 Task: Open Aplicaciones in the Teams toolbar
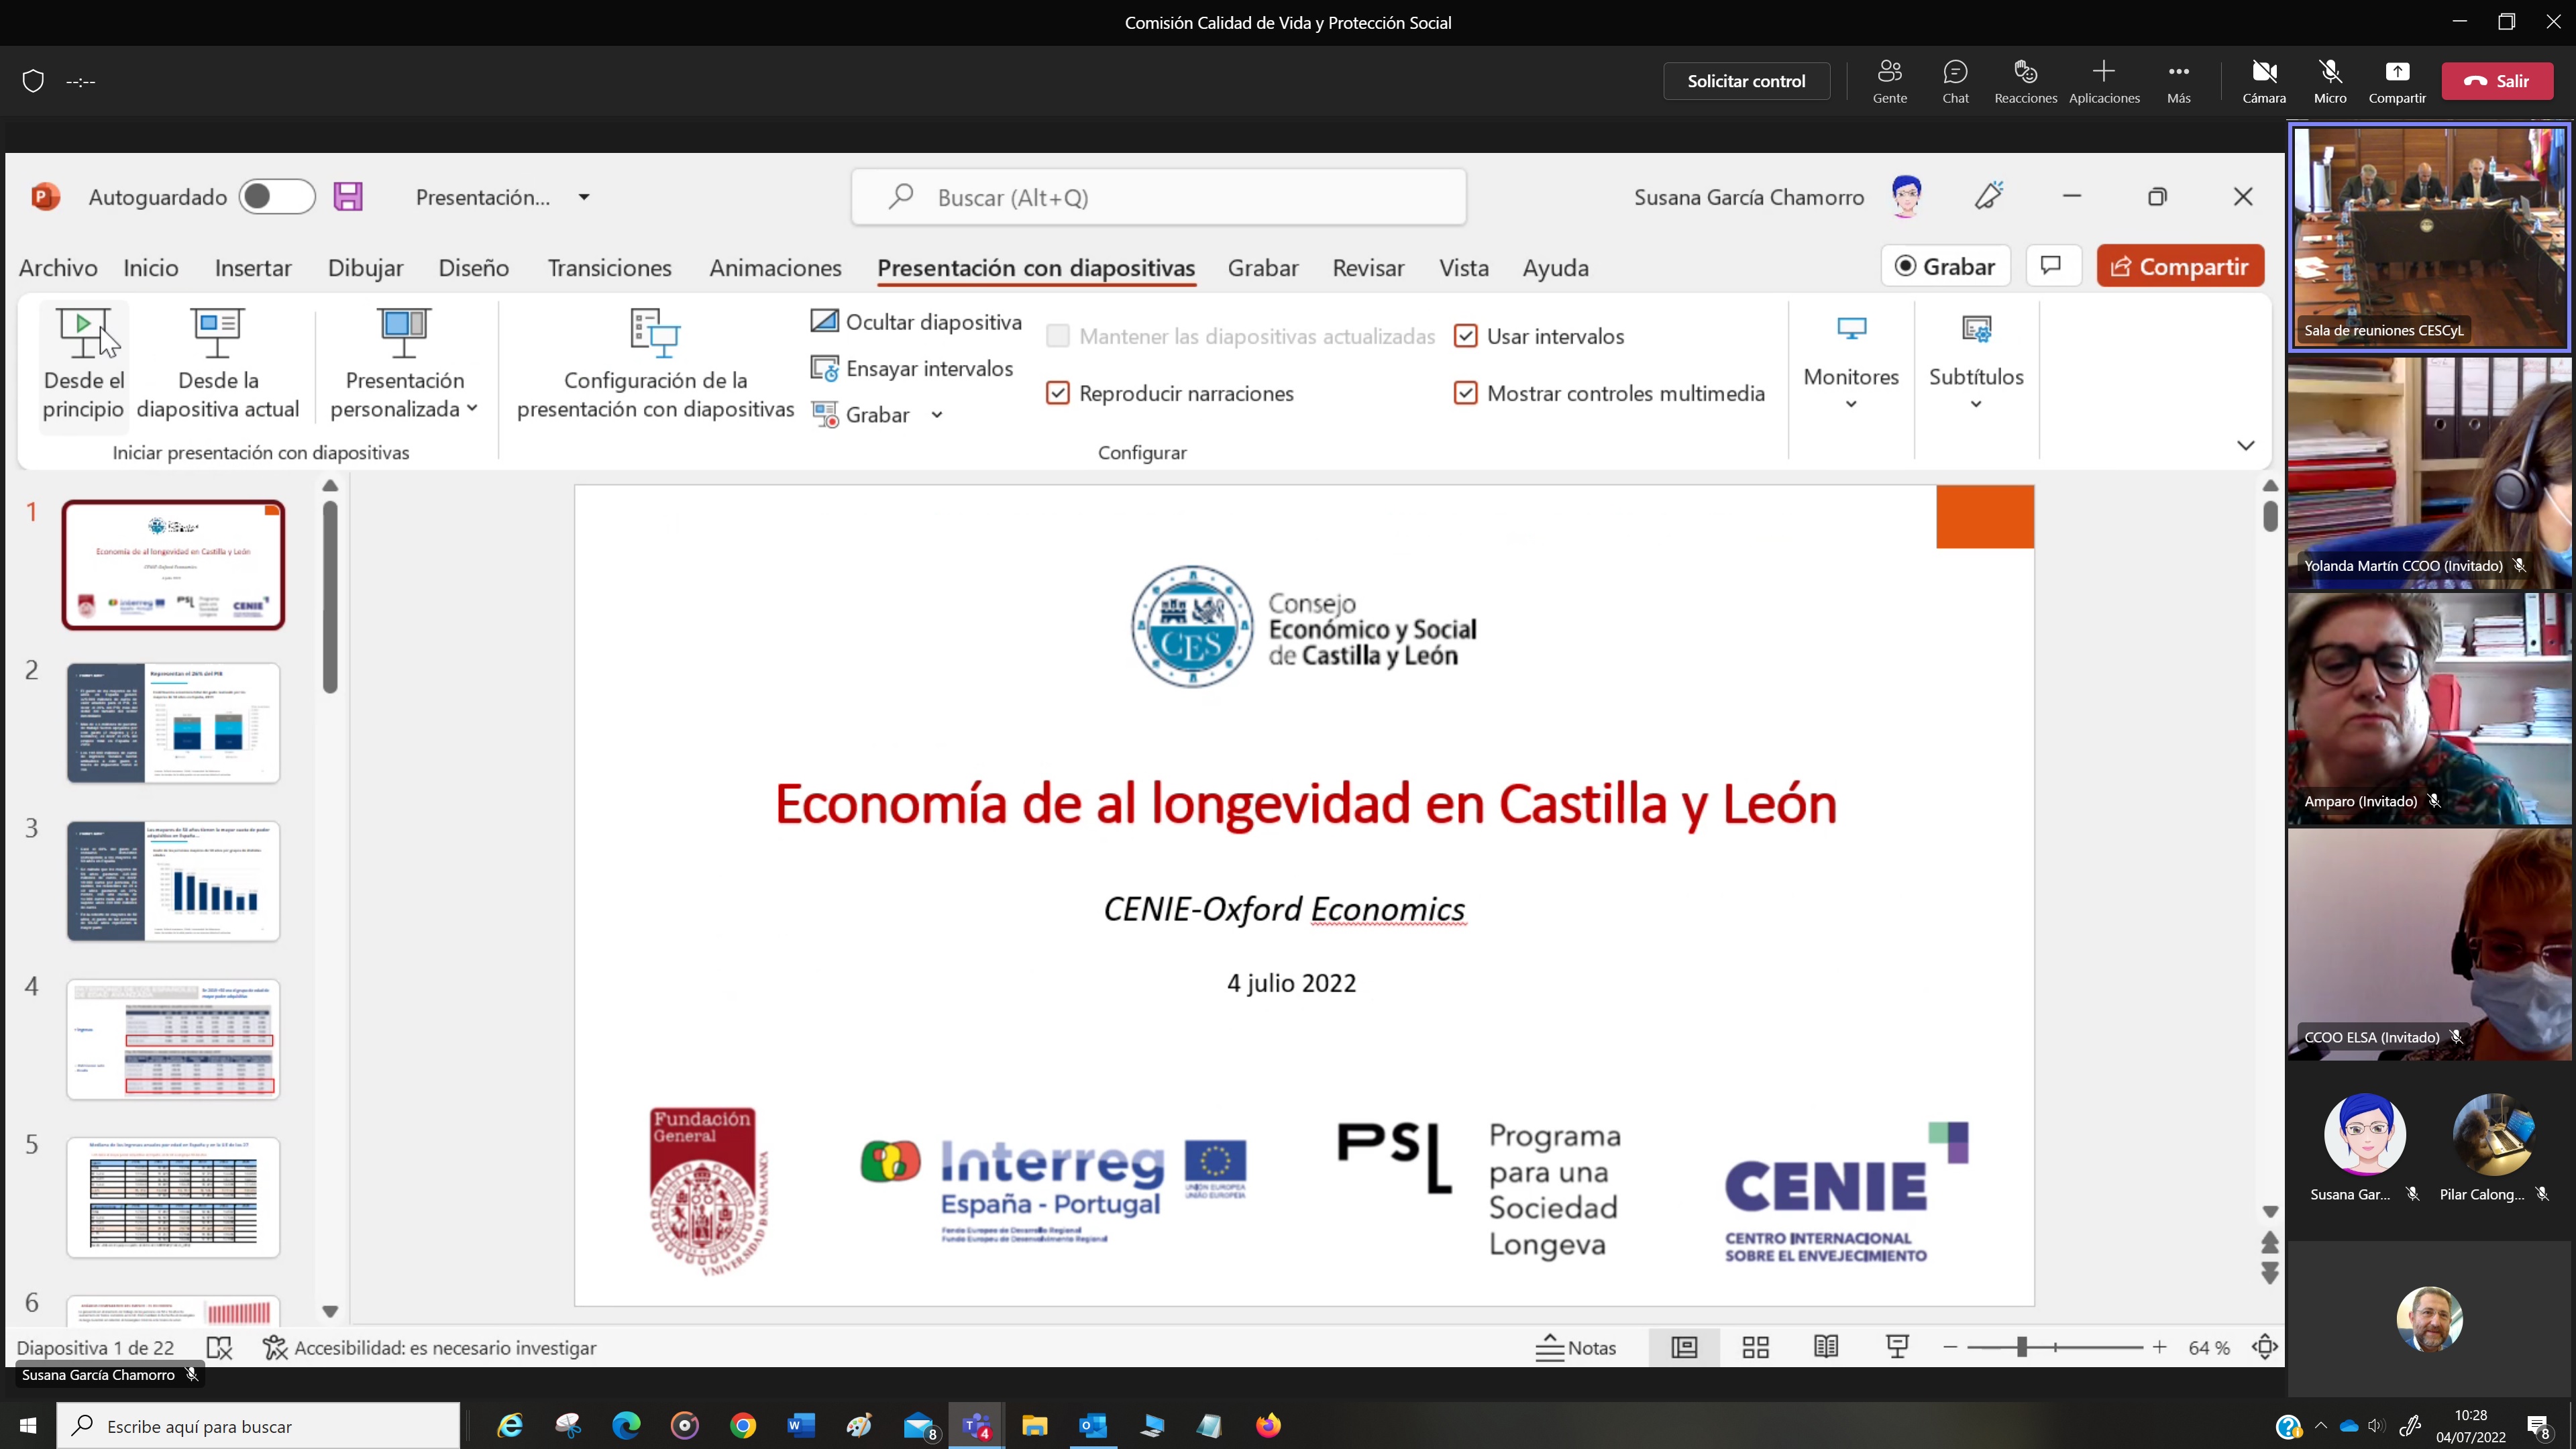(2104, 81)
